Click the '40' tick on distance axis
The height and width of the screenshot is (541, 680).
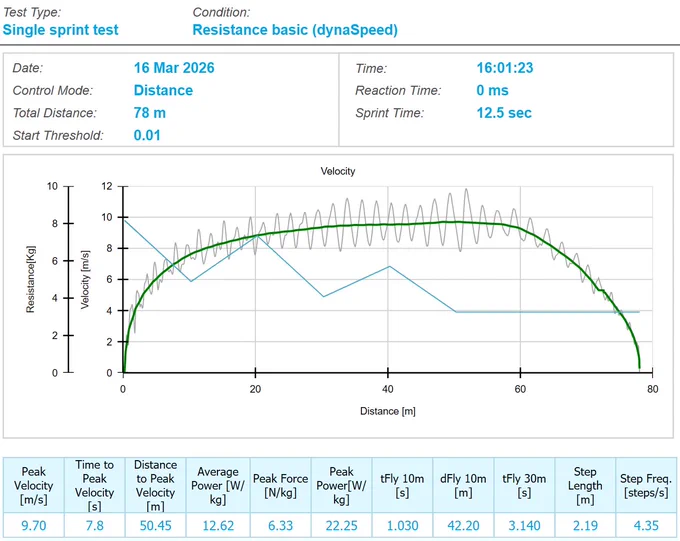pyautogui.click(x=388, y=389)
